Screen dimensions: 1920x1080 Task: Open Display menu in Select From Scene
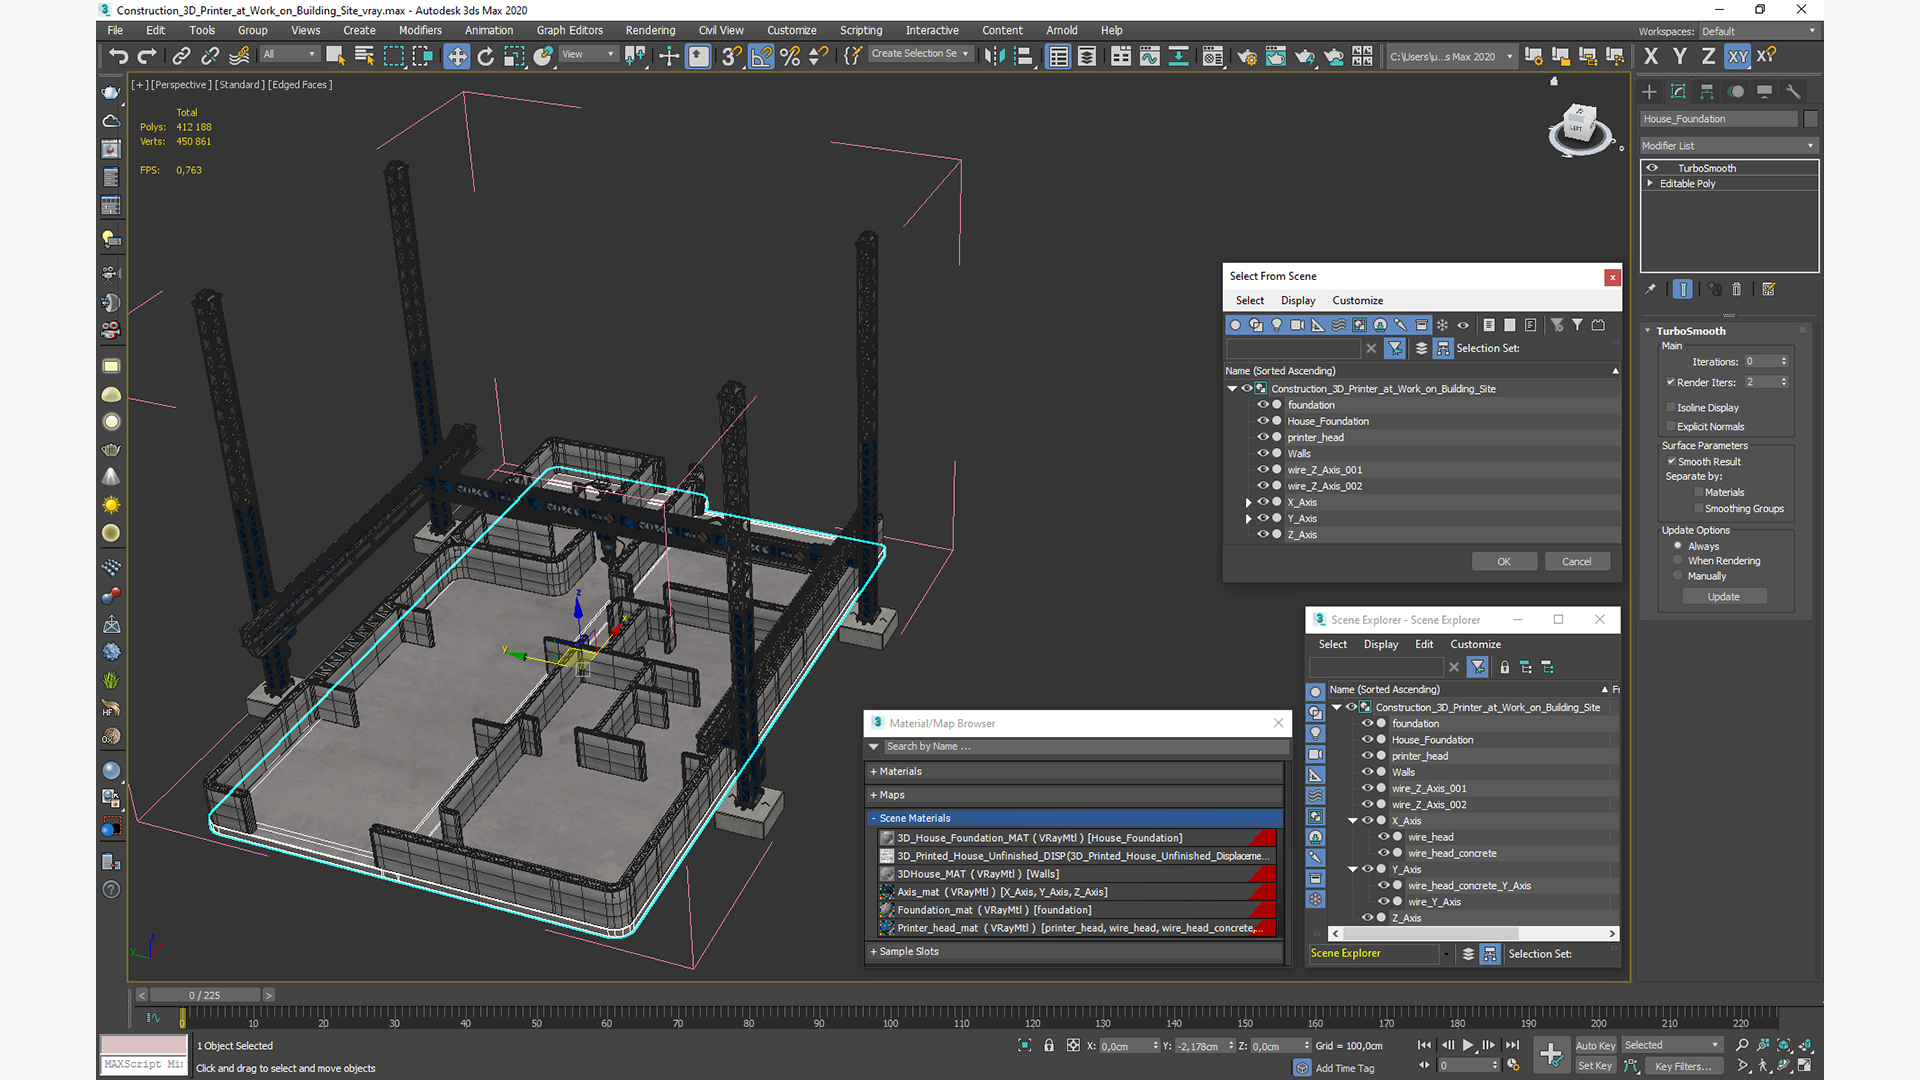pyautogui.click(x=1298, y=300)
